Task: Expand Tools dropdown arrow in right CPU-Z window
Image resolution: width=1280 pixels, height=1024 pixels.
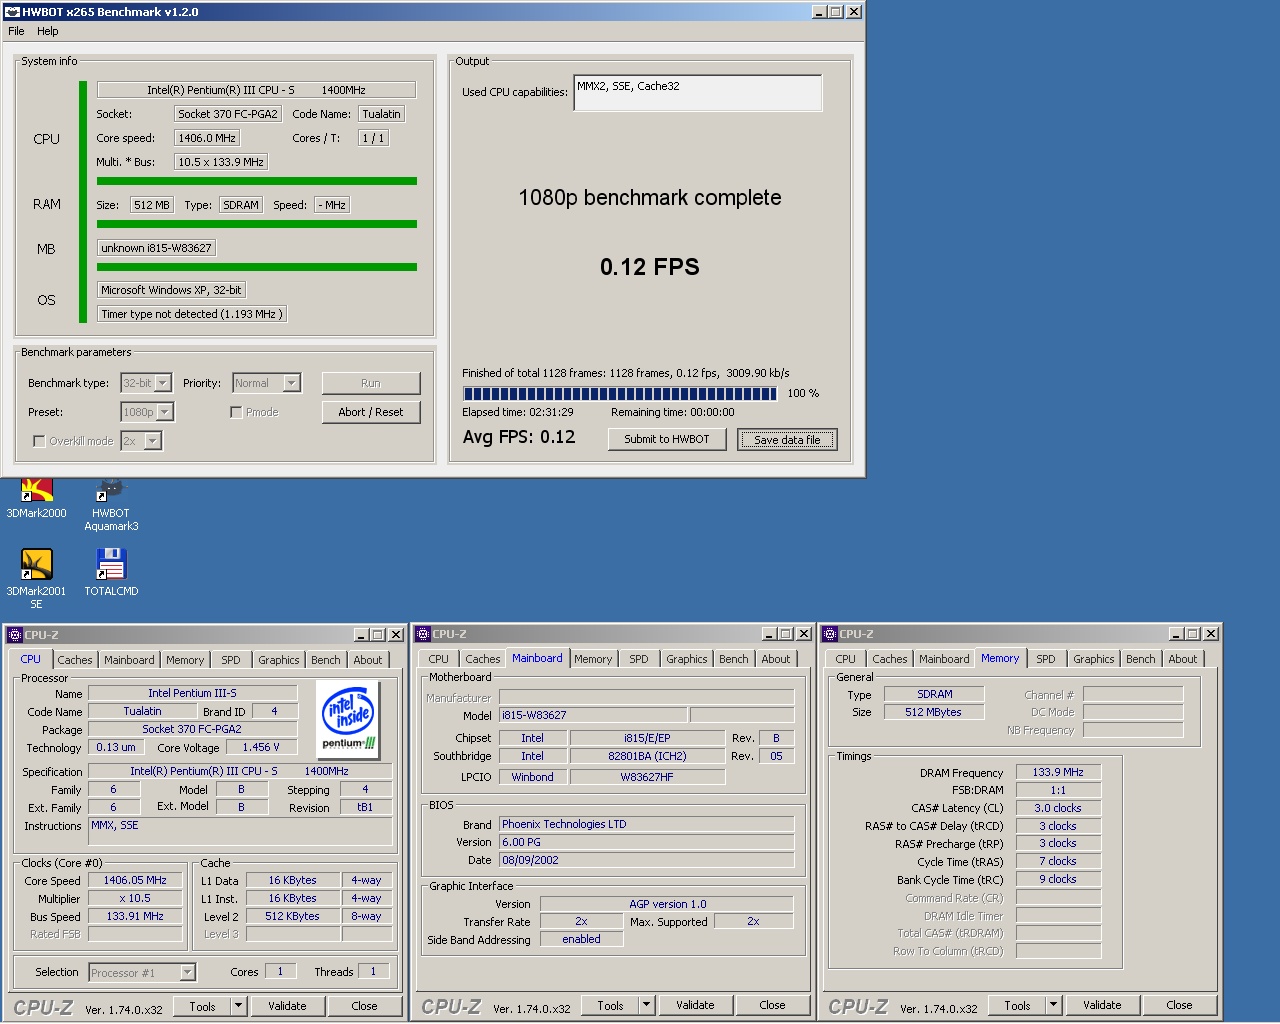Action: pos(1054,1006)
